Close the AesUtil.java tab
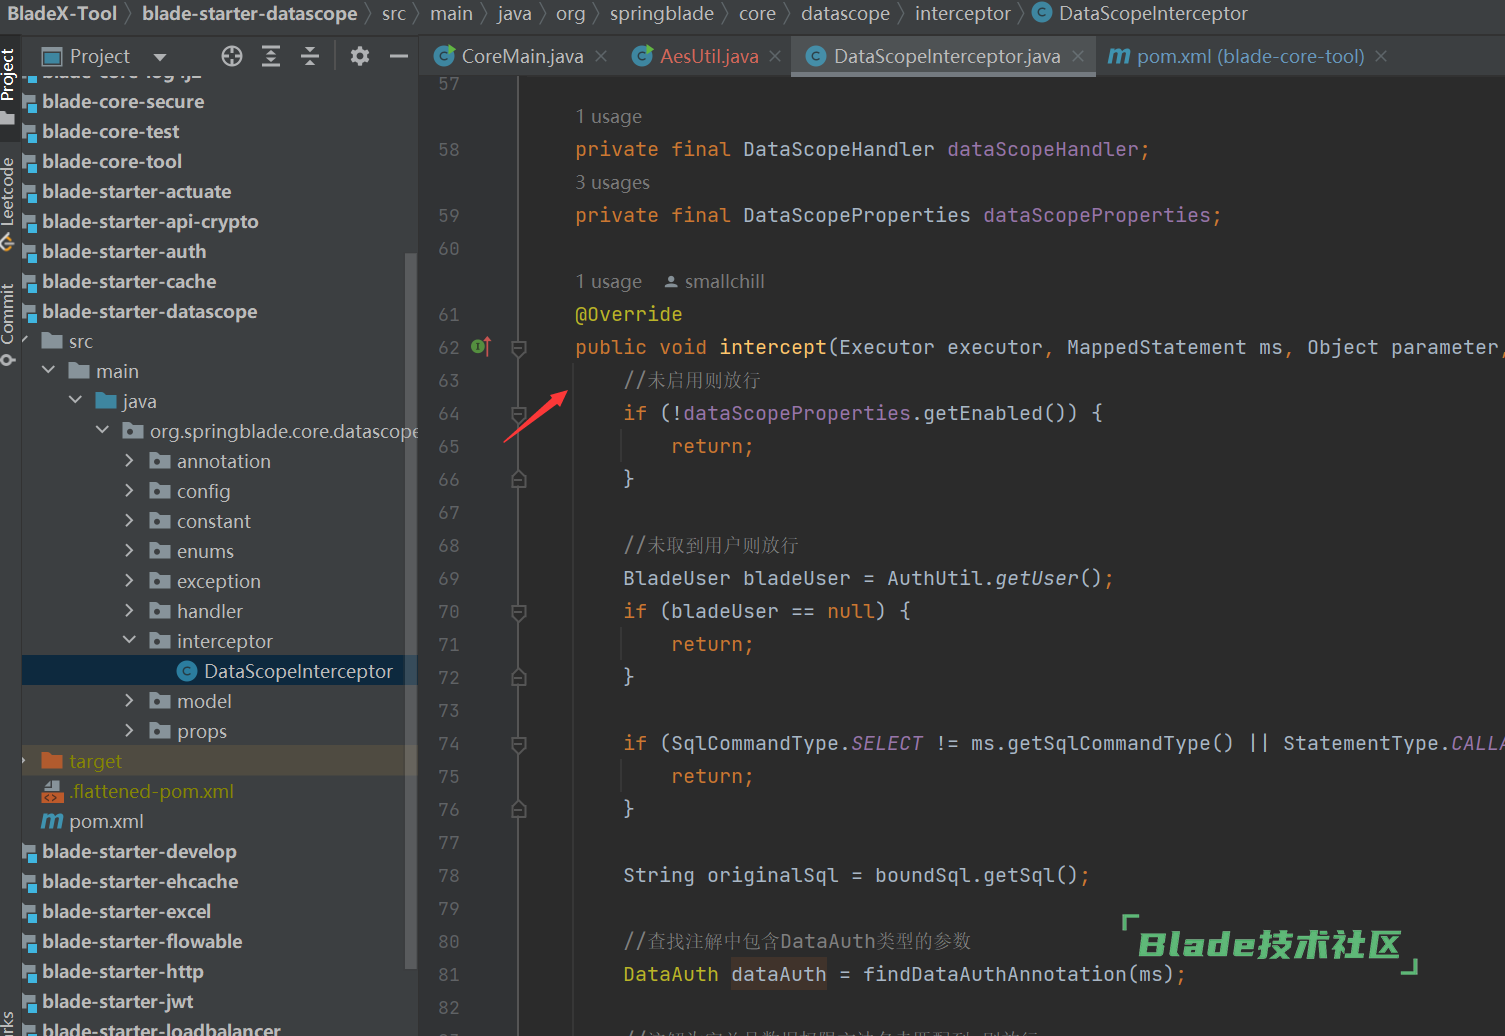This screenshot has height=1036, width=1505. (x=775, y=56)
